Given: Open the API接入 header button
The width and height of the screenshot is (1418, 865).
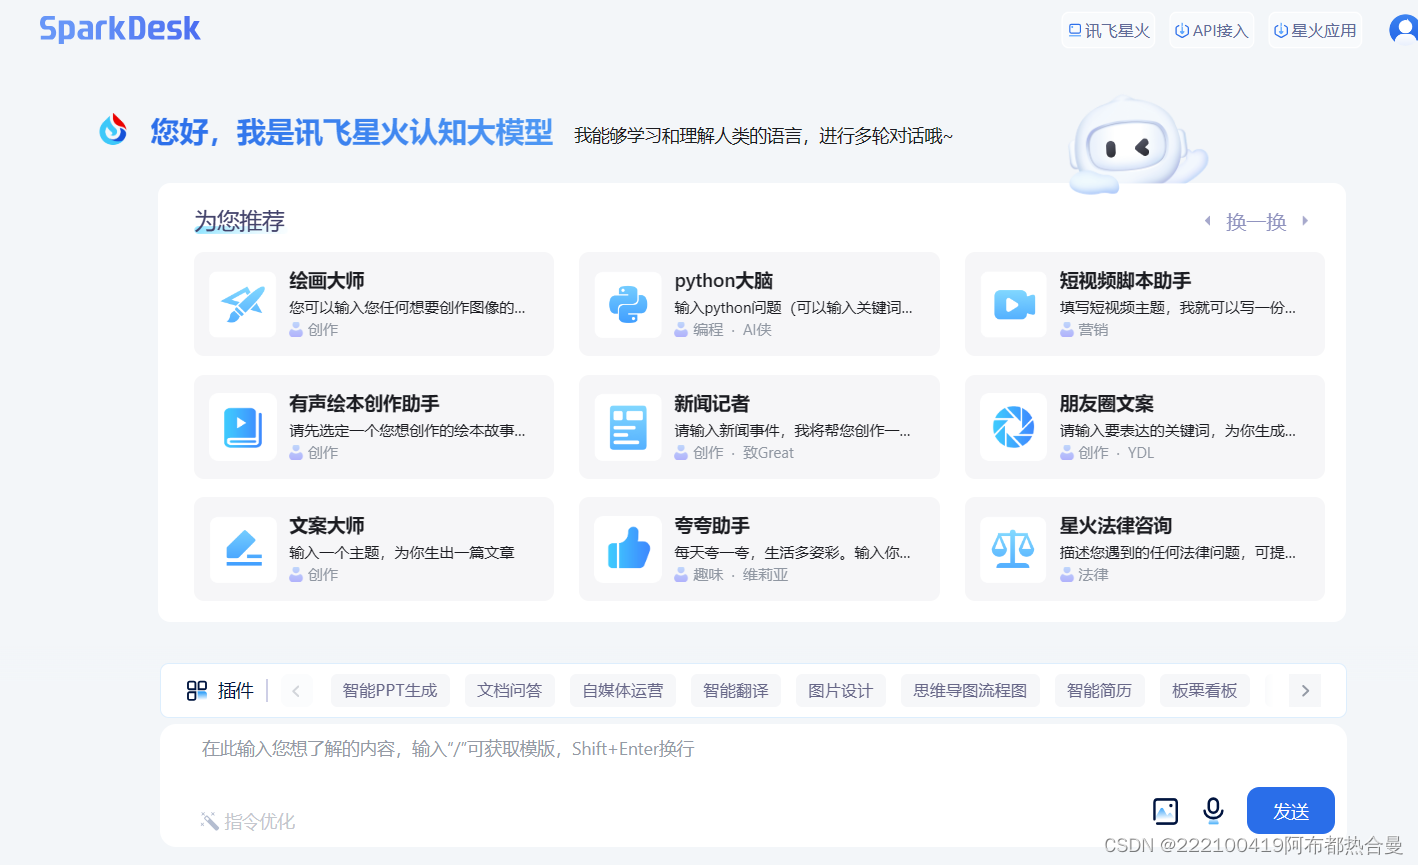Looking at the screenshot, I should click(x=1211, y=30).
